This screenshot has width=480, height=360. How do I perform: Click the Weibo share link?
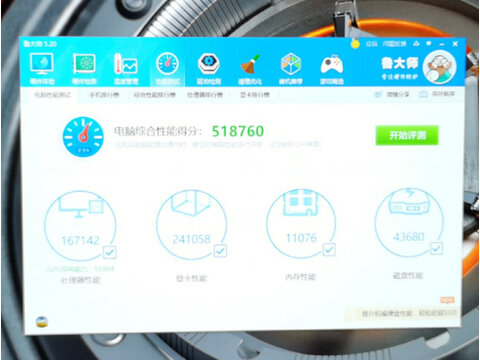pos(392,94)
